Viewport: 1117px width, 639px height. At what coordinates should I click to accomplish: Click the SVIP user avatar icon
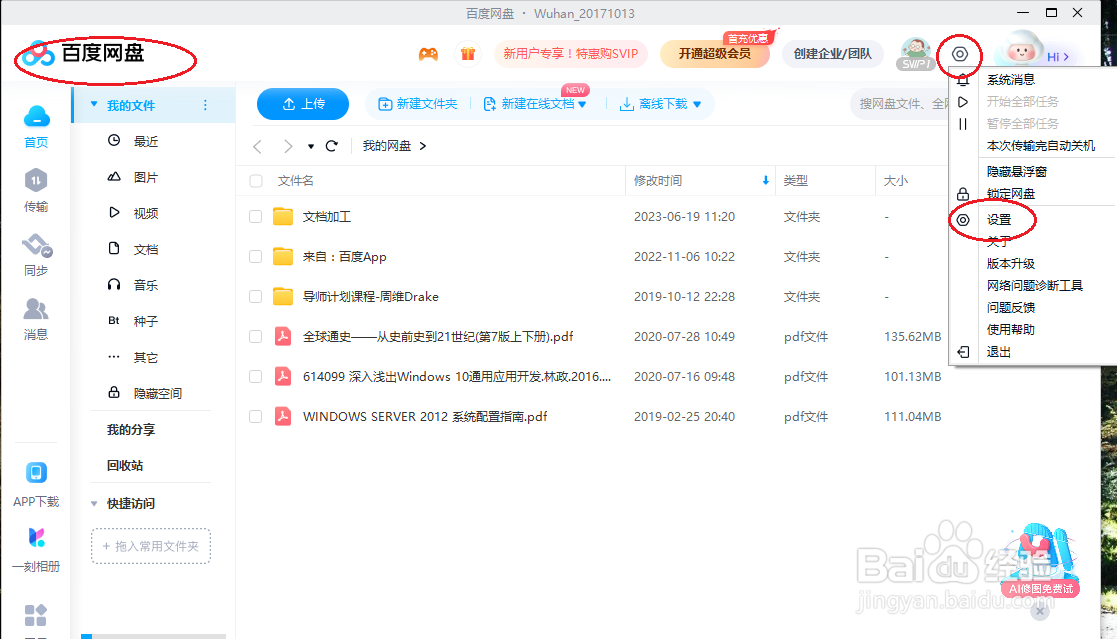click(915, 54)
